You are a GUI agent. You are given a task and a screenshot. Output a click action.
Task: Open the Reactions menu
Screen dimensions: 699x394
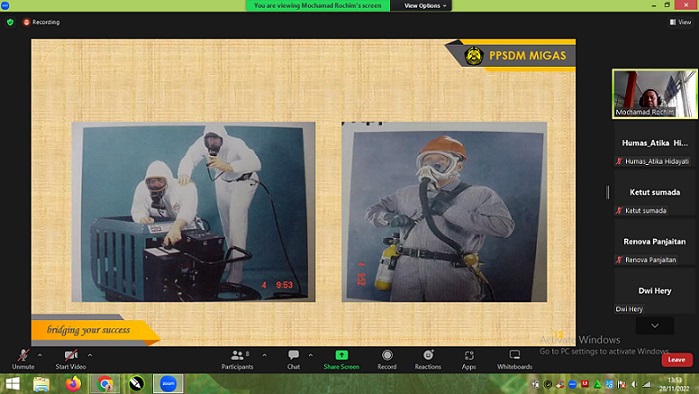(x=428, y=360)
